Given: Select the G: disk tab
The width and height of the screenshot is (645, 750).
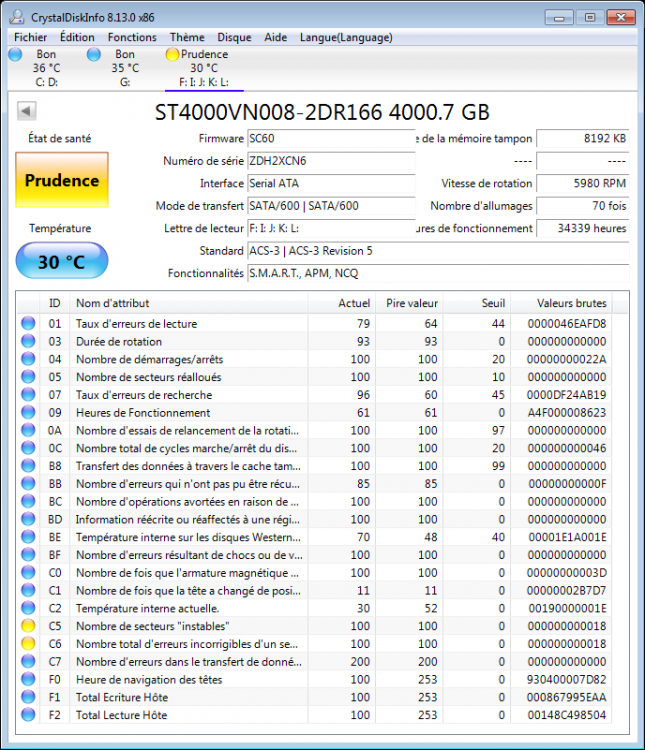Looking at the screenshot, I should pyautogui.click(x=125, y=68).
